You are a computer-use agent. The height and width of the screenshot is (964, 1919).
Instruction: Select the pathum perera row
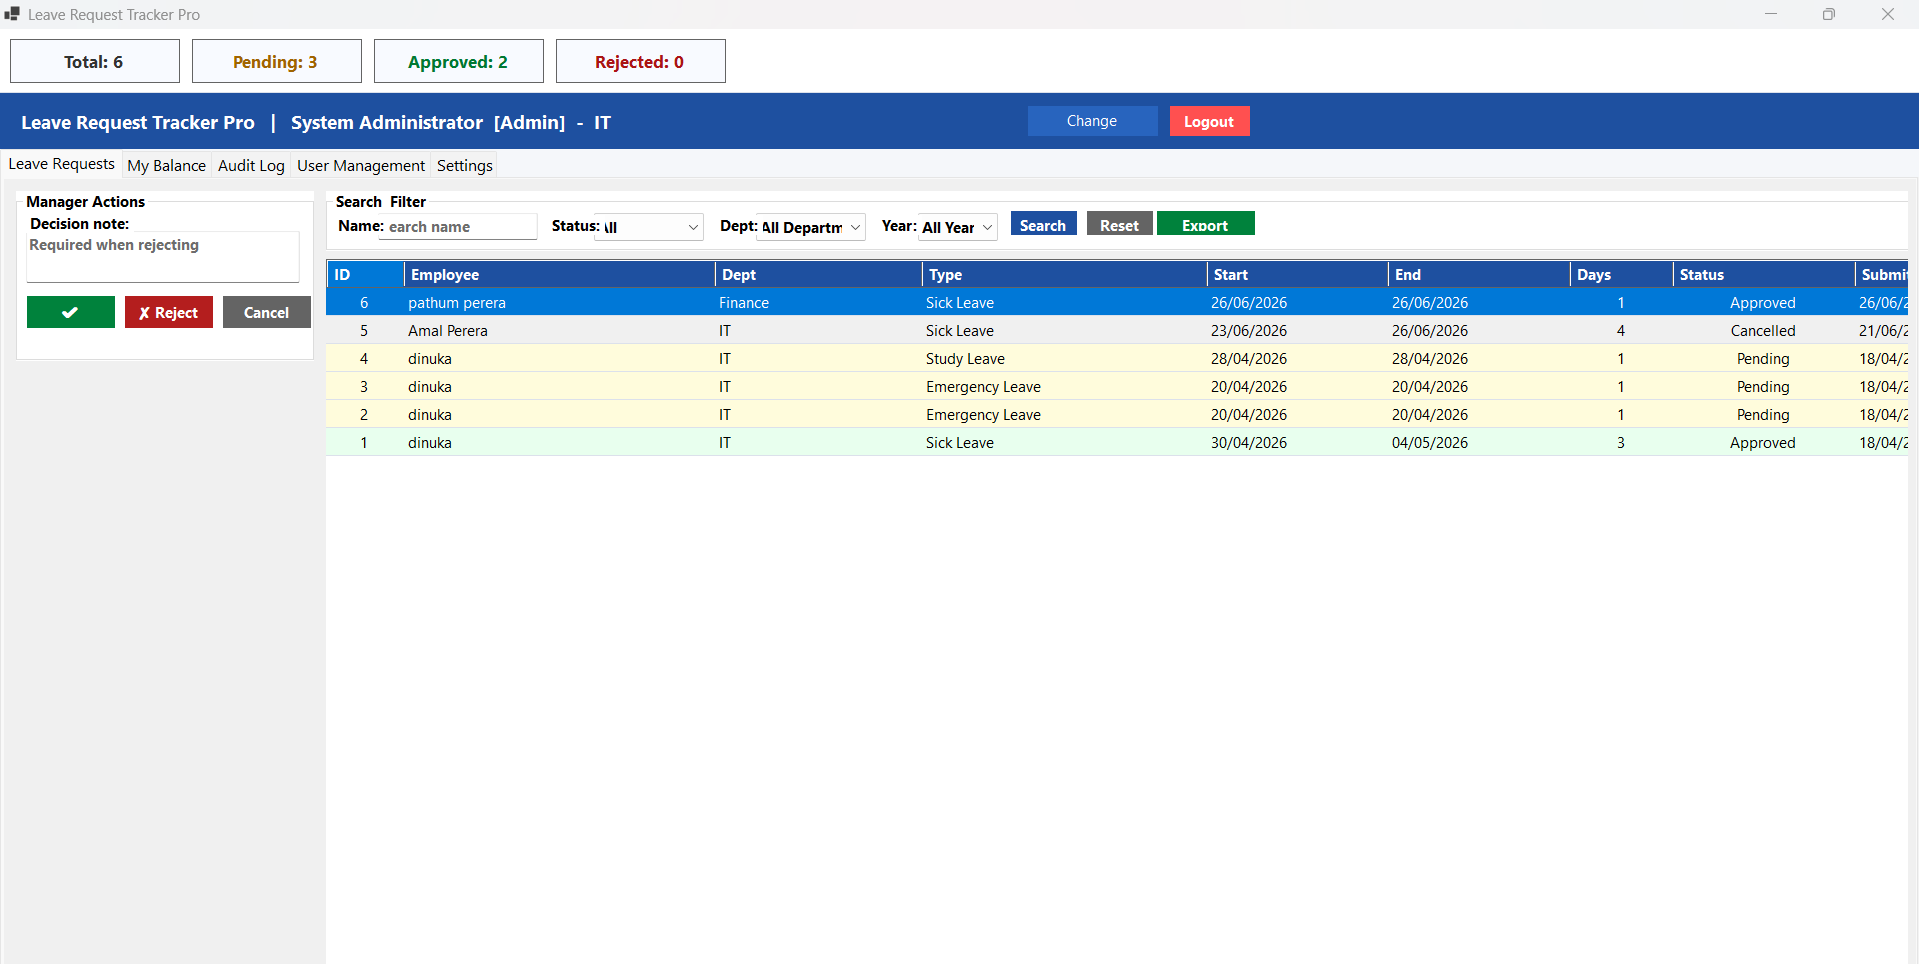pyautogui.click(x=1117, y=302)
